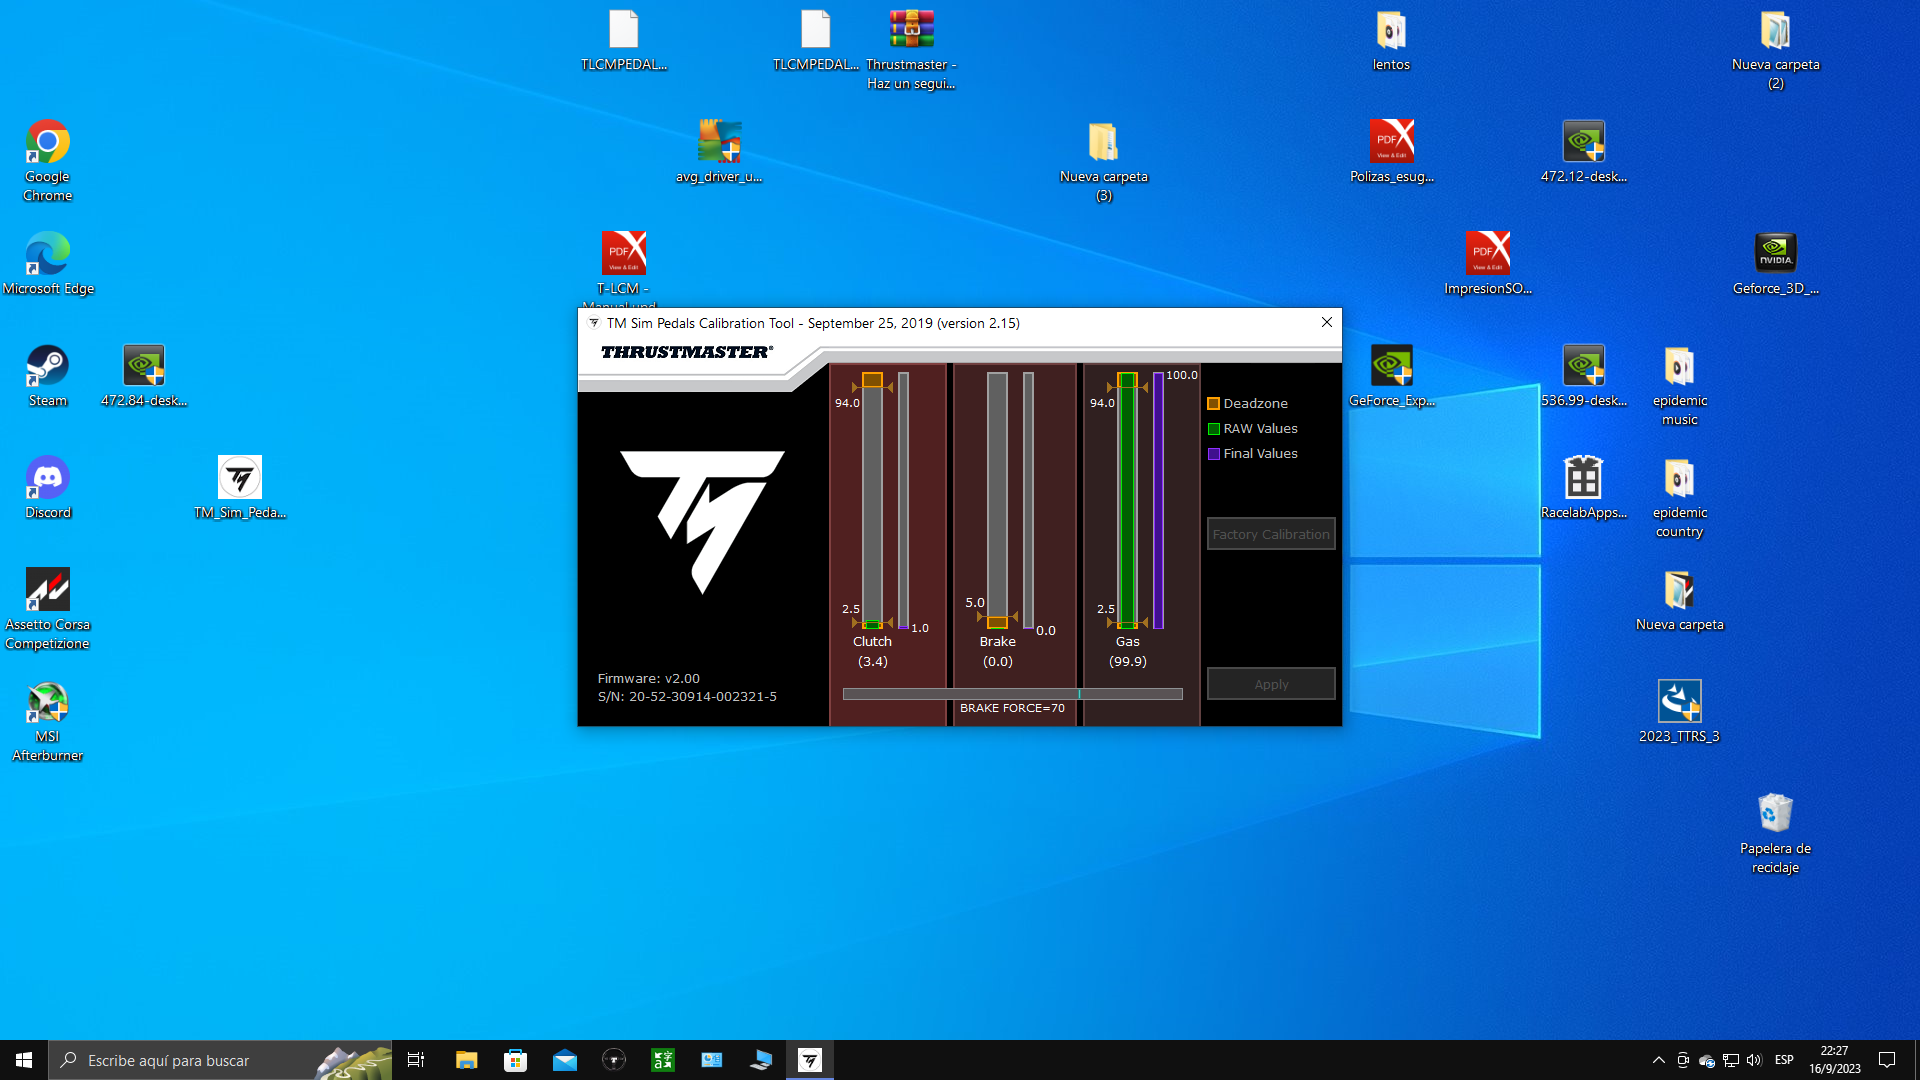The image size is (1920, 1080).
Task: Select the 472.84-desk... NVIDIA installer icon
Action: tap(144, 376)
